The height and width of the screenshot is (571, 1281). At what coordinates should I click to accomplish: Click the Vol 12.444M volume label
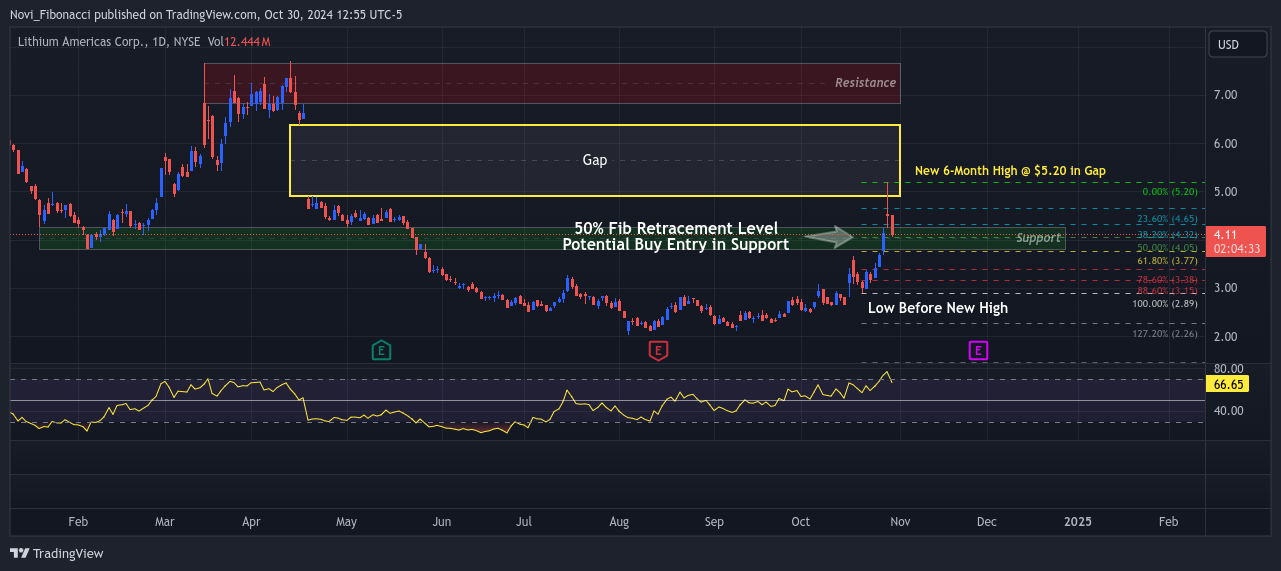239,42
